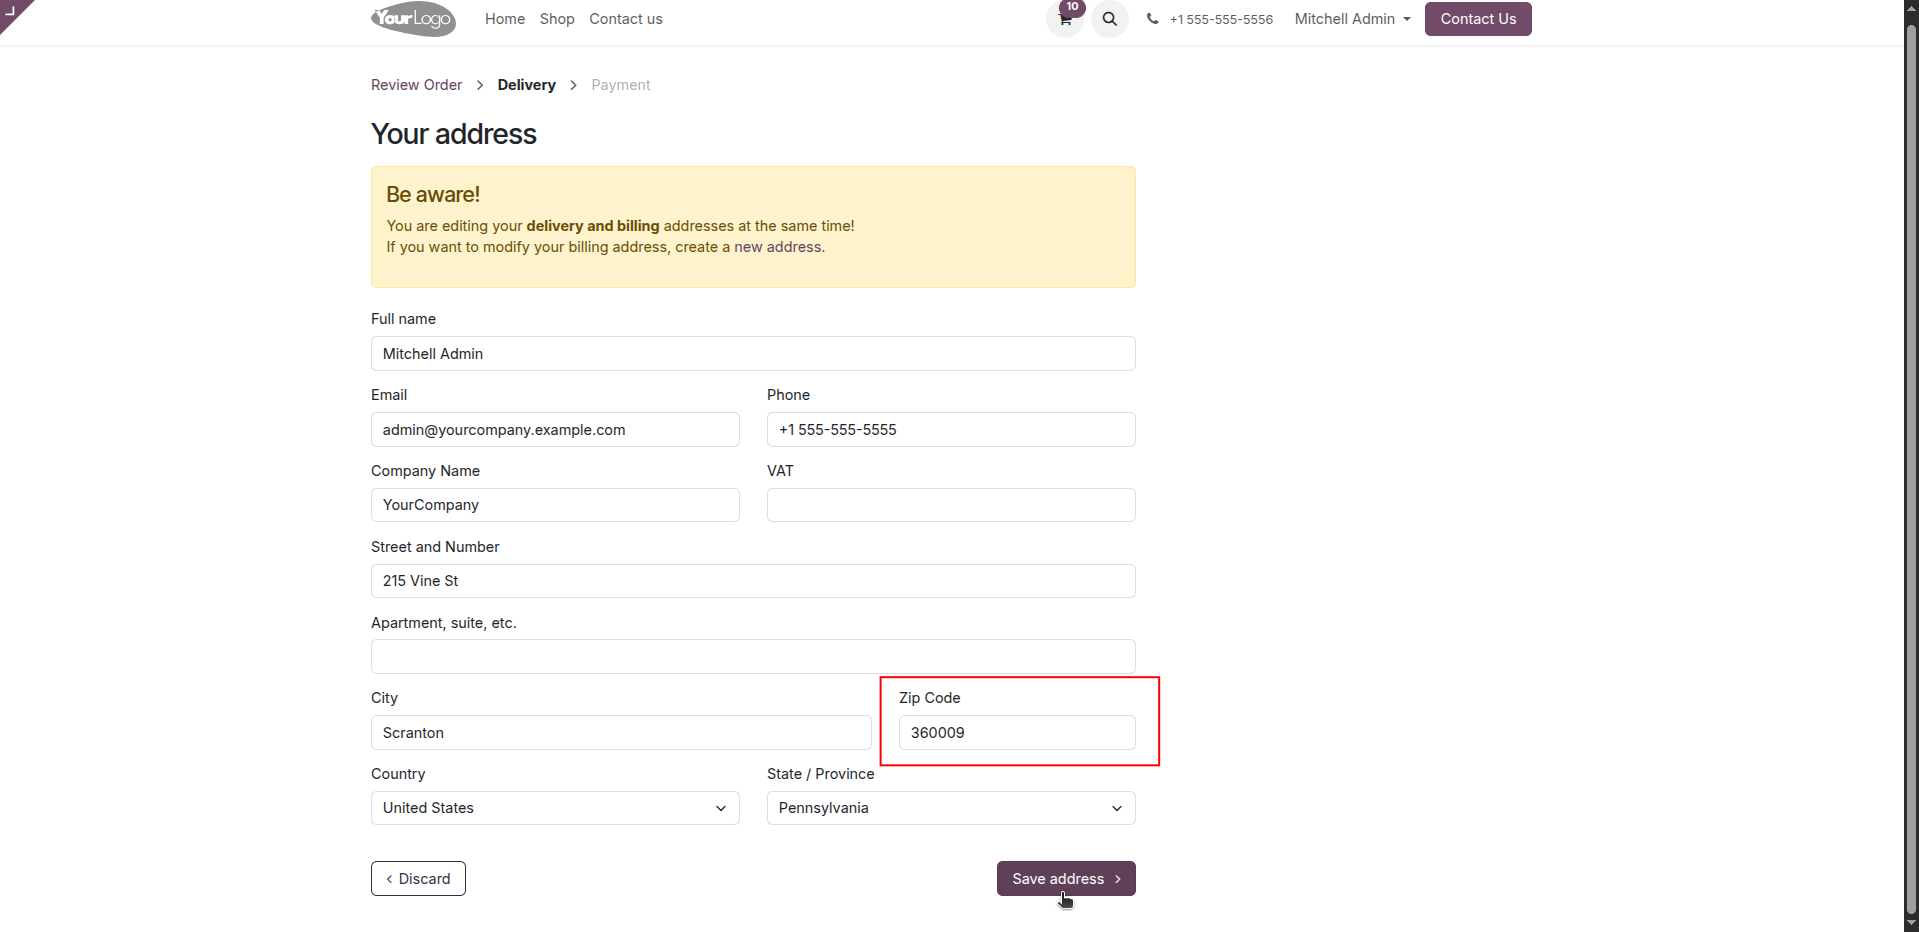Click the Zip Code input field
This screenshot has height=932, width=1919.
(x=1017, y=733)
